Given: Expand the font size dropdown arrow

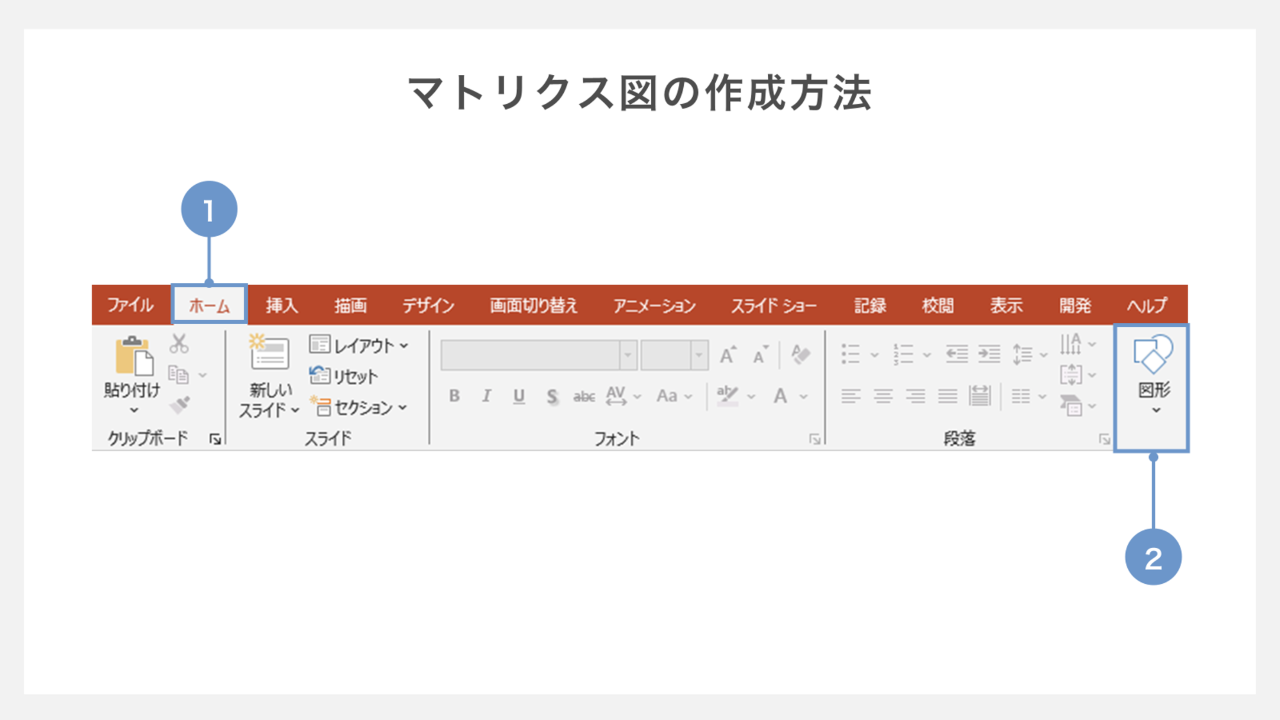Looking at the screenshot, I should [699, 355].
